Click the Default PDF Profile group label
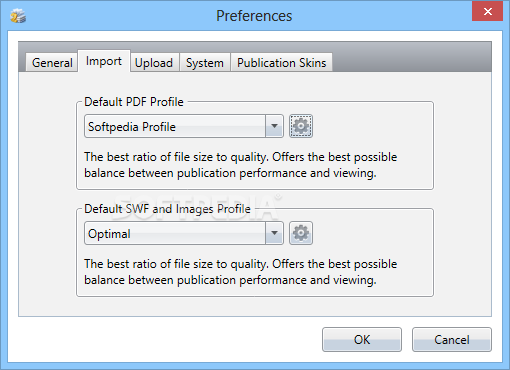510x370 pixels. 134,102
